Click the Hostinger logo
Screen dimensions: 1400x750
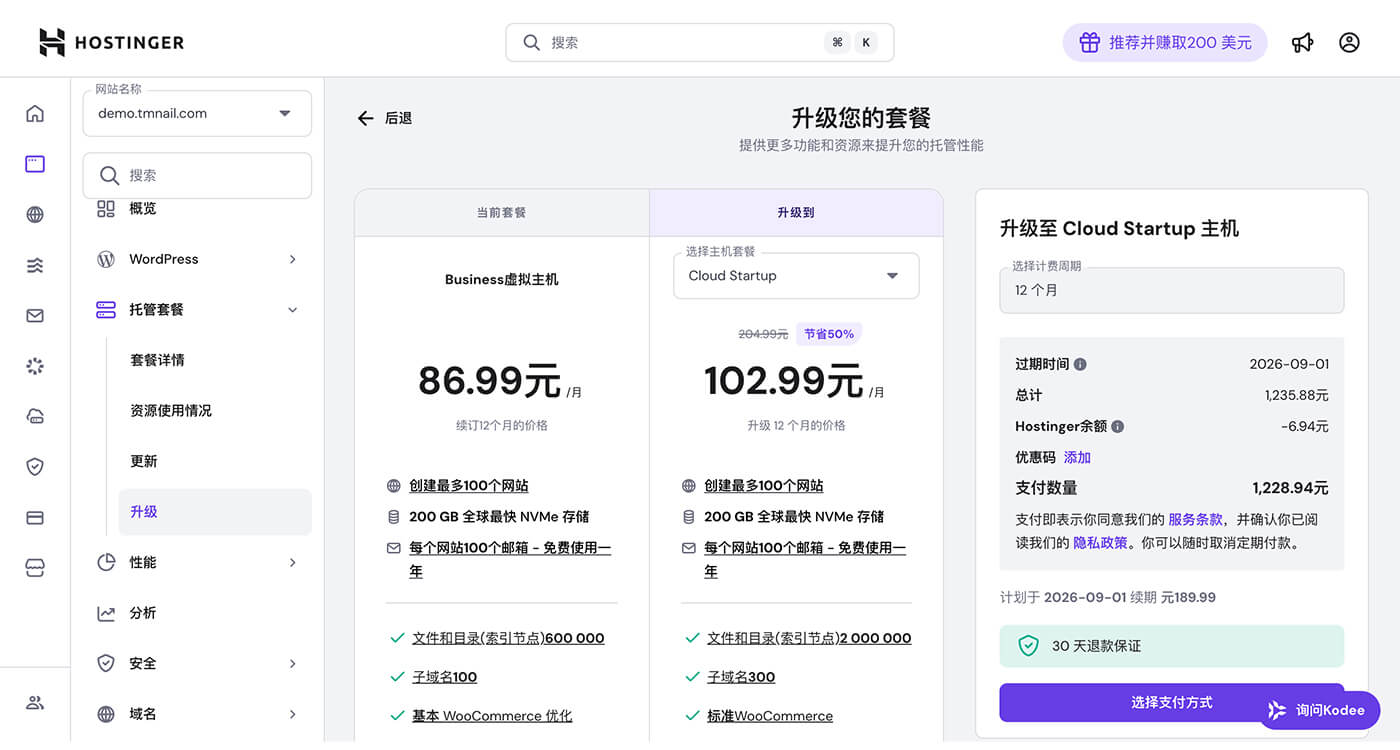click(x=111, y=42)
